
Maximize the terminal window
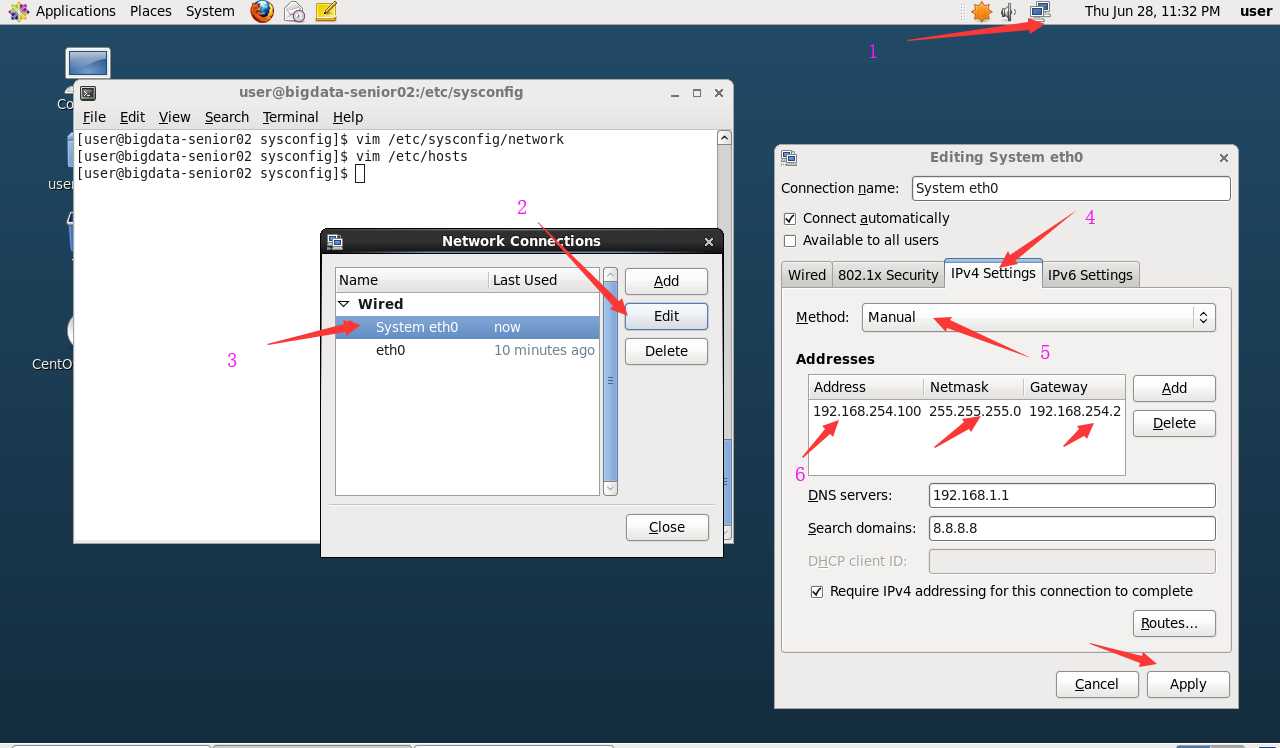coord(697,93)
